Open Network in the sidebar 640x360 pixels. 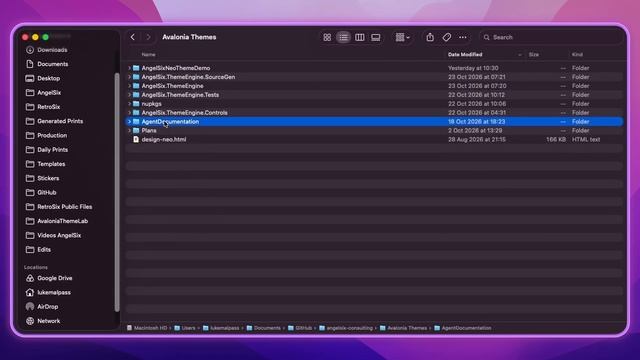(48, 321)
